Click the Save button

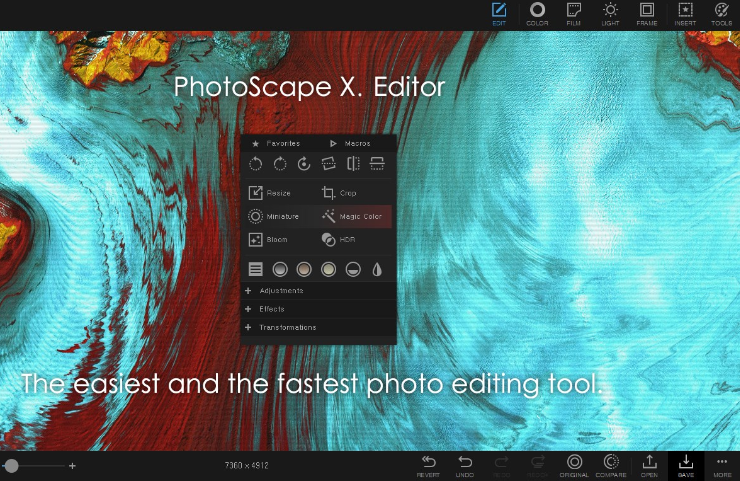click(686, 466)
